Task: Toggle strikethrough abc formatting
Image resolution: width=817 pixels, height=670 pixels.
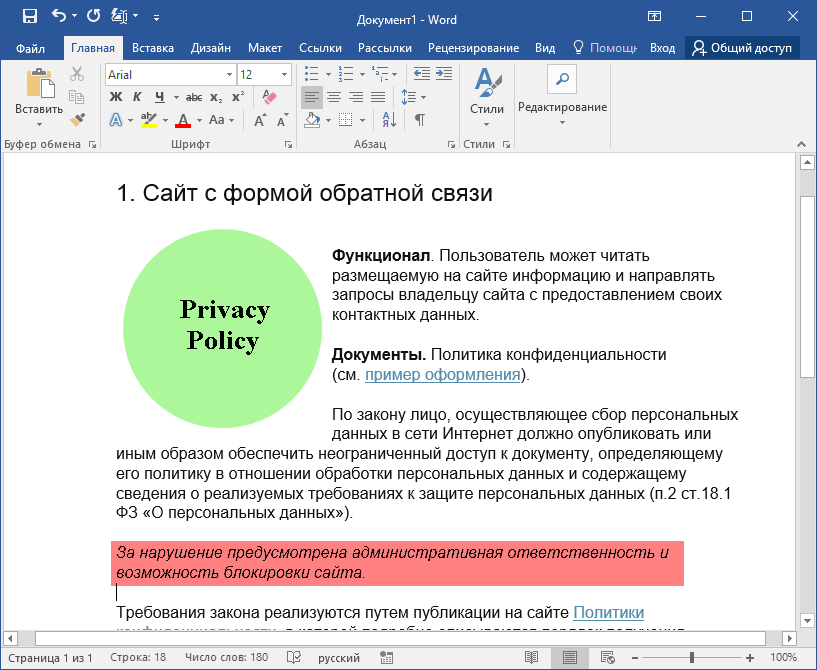Action: (x=194, y=97)
